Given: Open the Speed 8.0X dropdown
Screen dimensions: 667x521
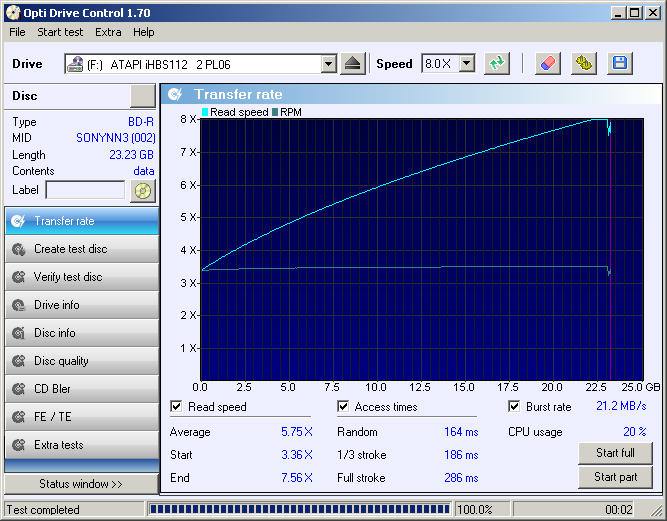Looking at the screenshot, I should coord(467,64).
